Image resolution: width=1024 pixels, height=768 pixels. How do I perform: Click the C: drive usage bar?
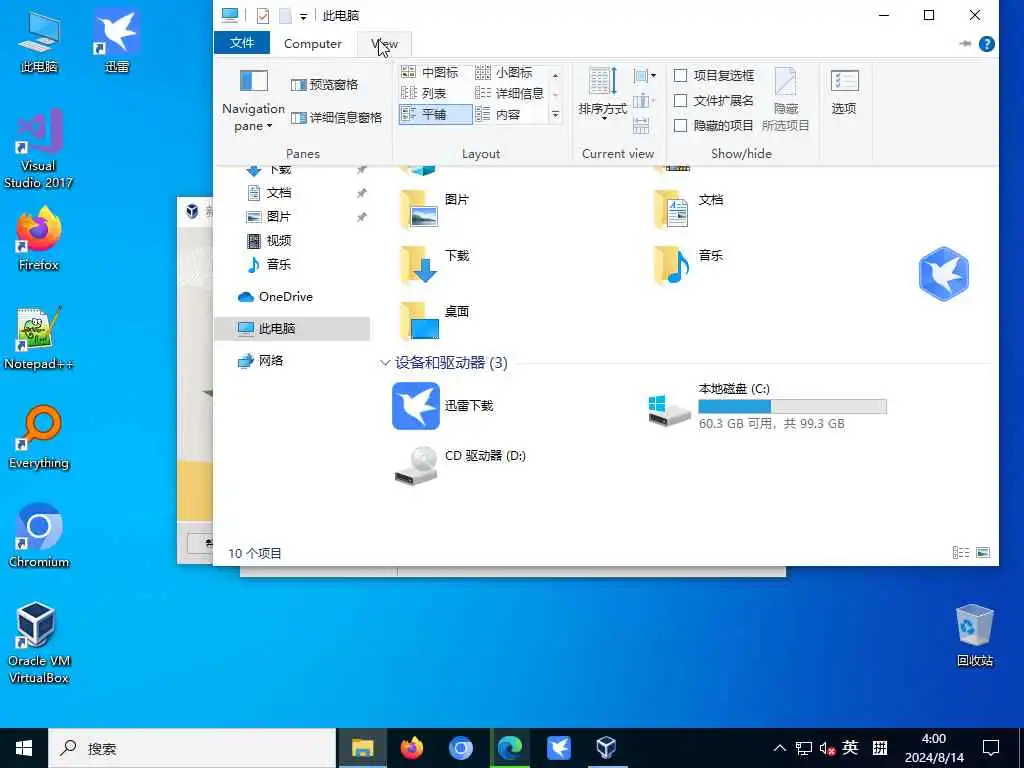pos(792,406)
